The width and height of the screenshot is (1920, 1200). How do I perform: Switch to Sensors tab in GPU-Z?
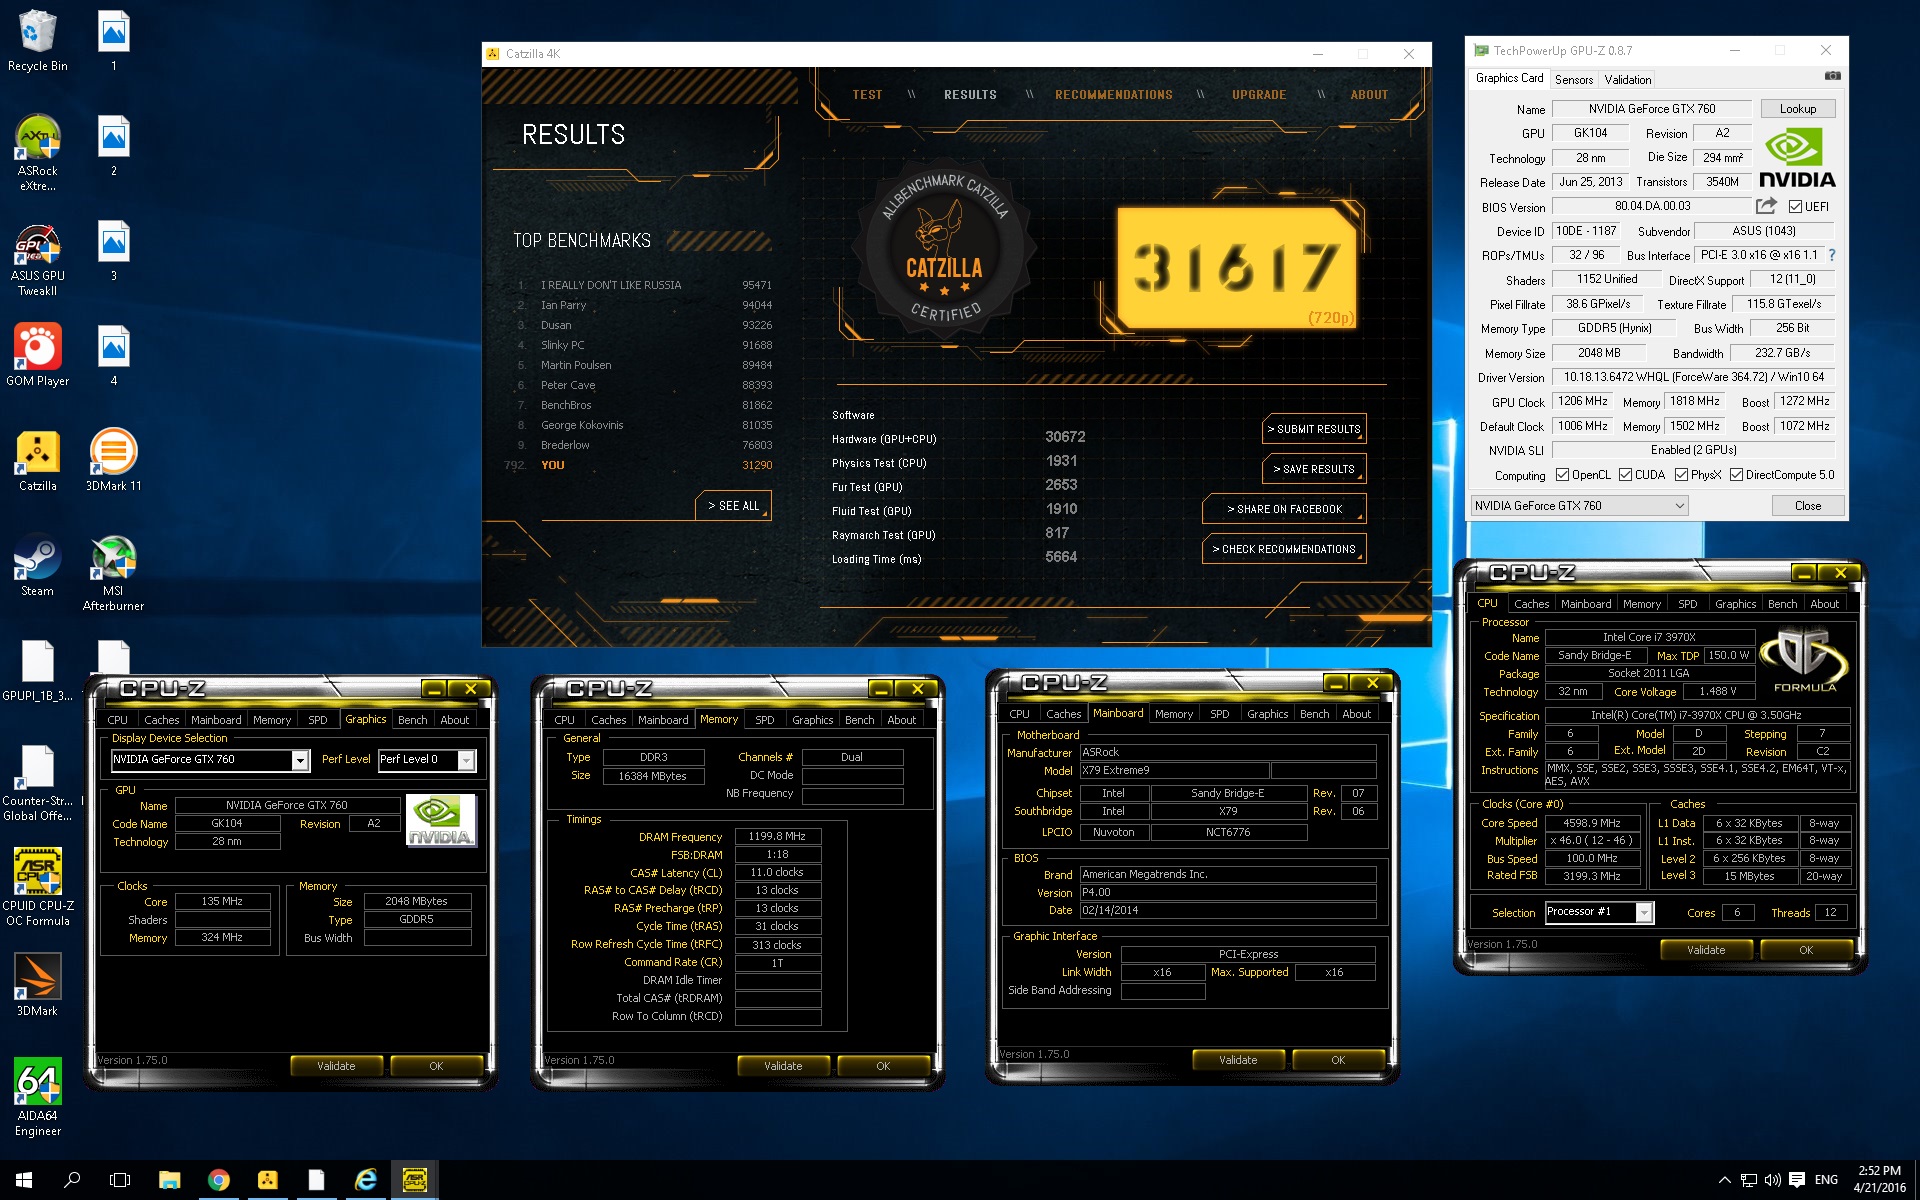pos(1574,80)
